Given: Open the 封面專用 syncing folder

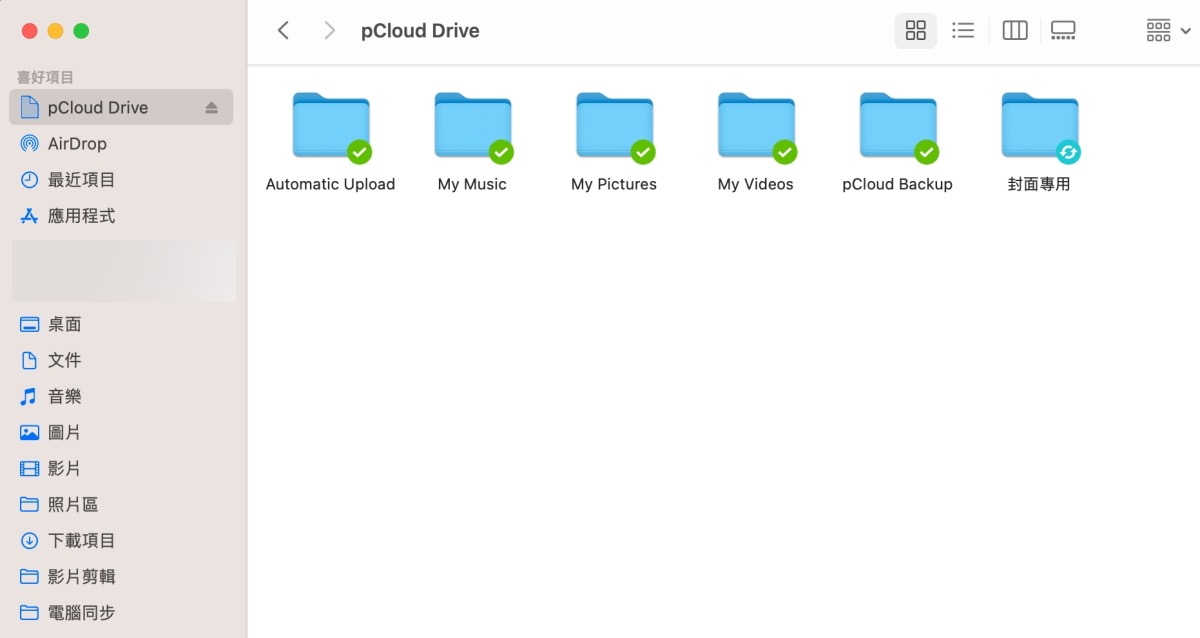Looking at the screenshot, I should pyautogui.click(x=1039, y=126).
